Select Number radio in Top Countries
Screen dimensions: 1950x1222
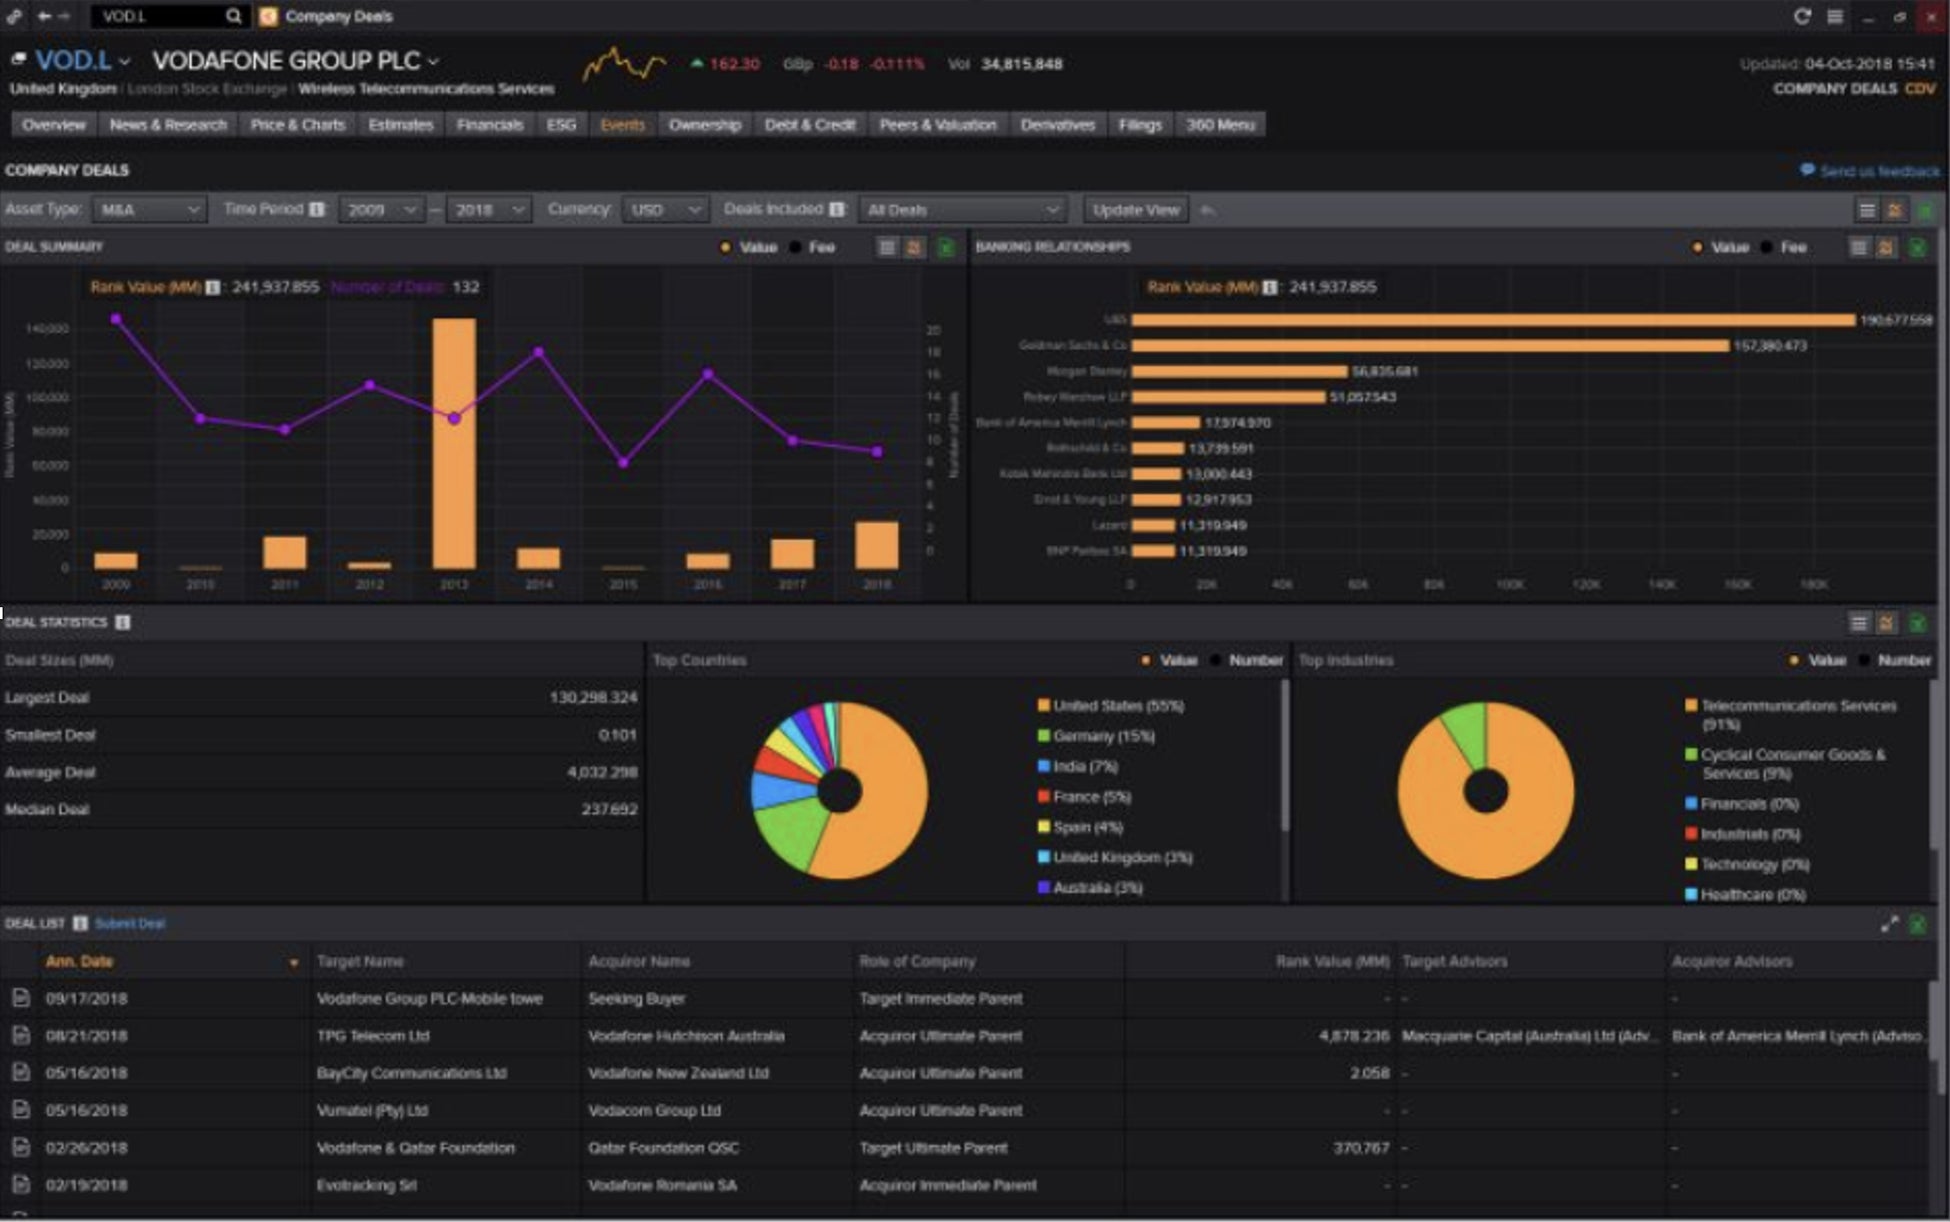pos(1216,660)
